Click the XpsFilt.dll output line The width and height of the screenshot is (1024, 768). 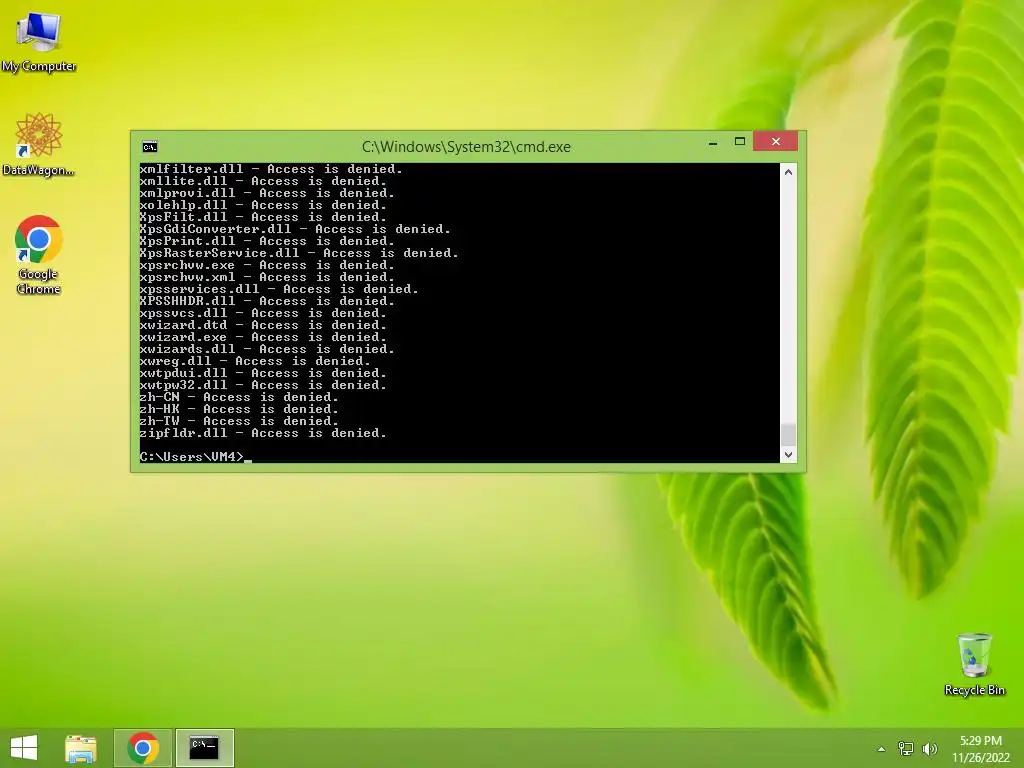263,217
